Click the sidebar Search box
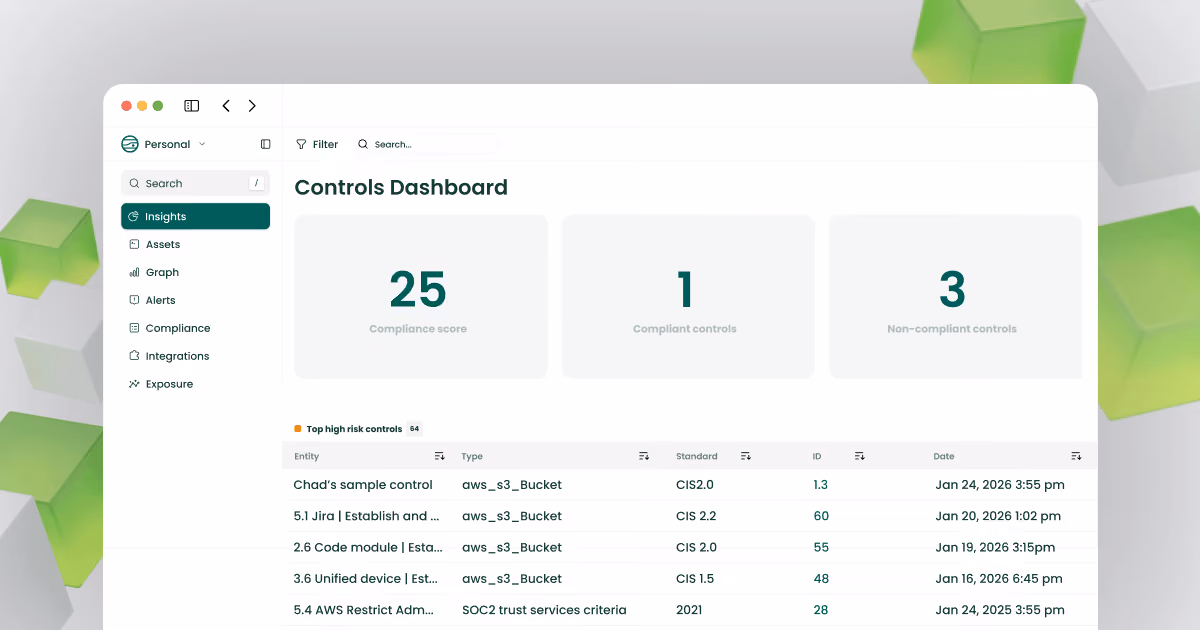1200x630 pixels. point(195,183)
